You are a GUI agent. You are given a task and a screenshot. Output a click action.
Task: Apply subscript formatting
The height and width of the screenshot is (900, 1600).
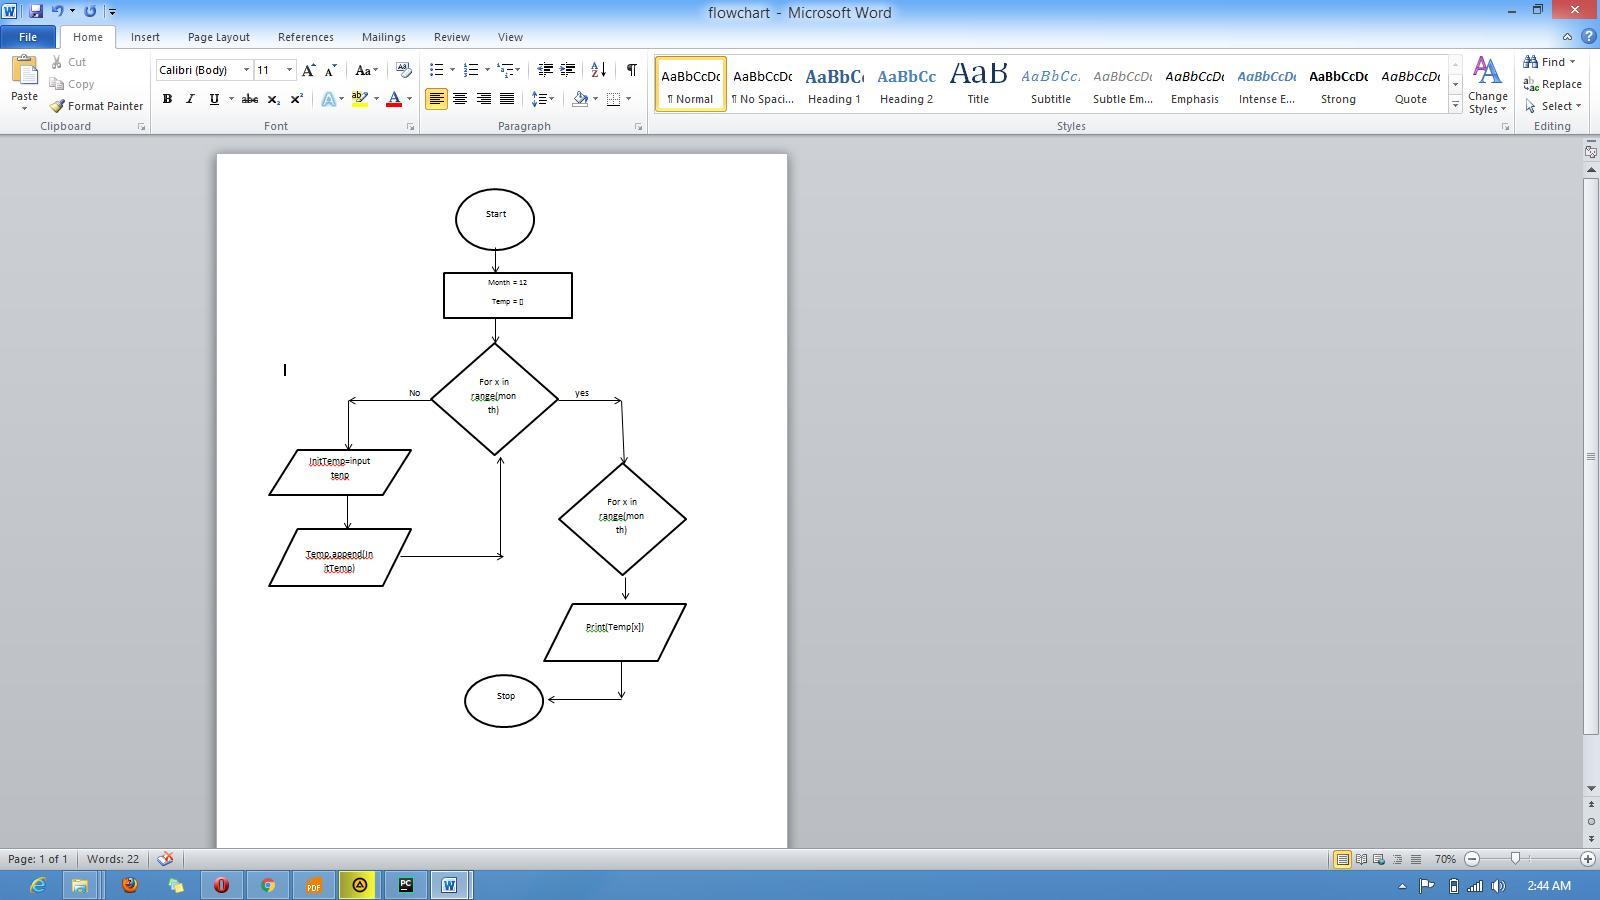click(273, 99)
